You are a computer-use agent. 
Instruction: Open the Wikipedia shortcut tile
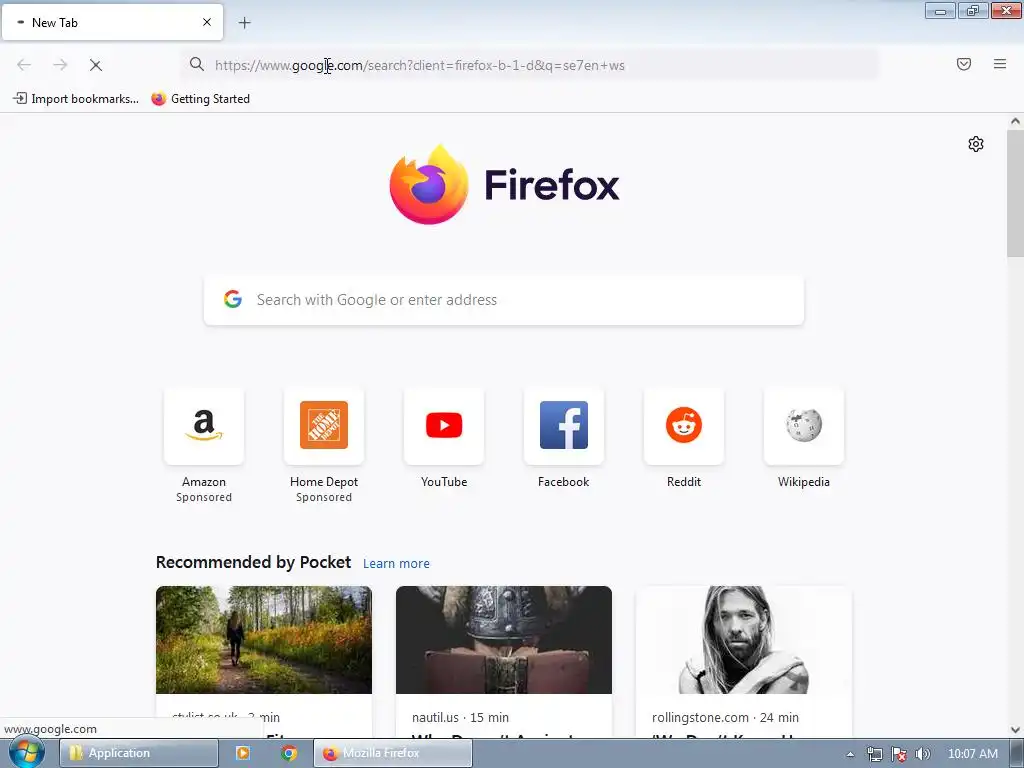coord(804,426)
